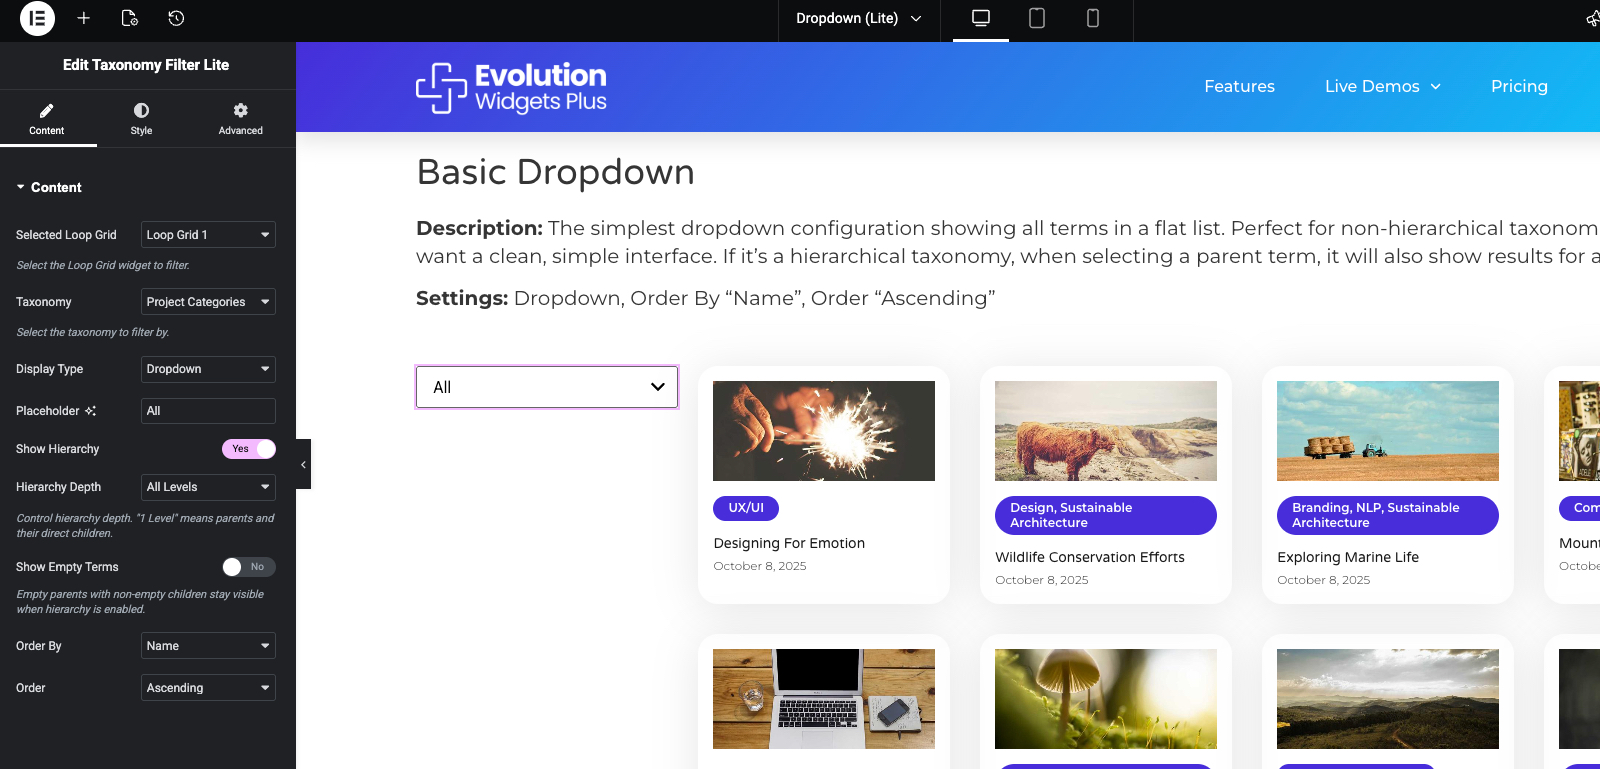
Task: Click October 8, 2025 under Exploring Marine Life
Action: (x=1324, y=580)
